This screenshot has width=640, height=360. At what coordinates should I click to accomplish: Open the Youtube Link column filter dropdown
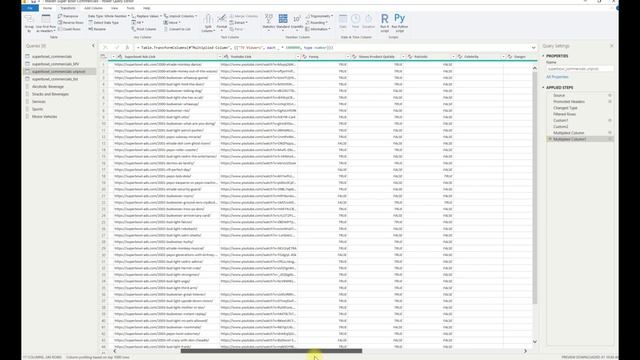pos(298,56)
